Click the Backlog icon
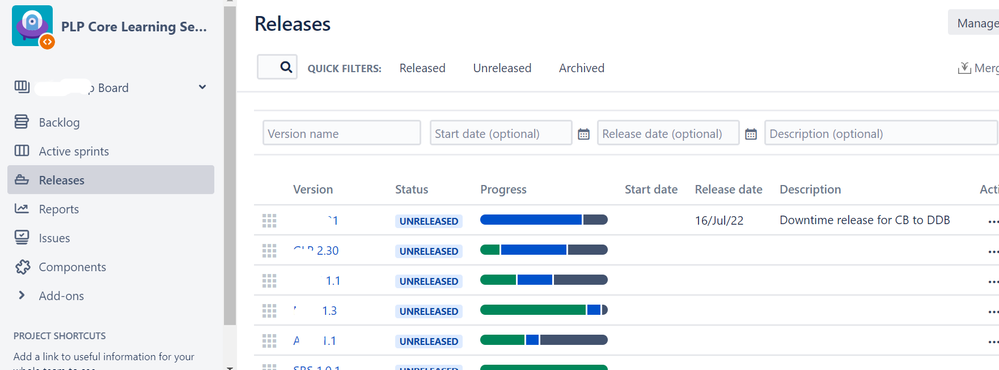The width and height of the screenshot is (999, 370). (22, 122)
